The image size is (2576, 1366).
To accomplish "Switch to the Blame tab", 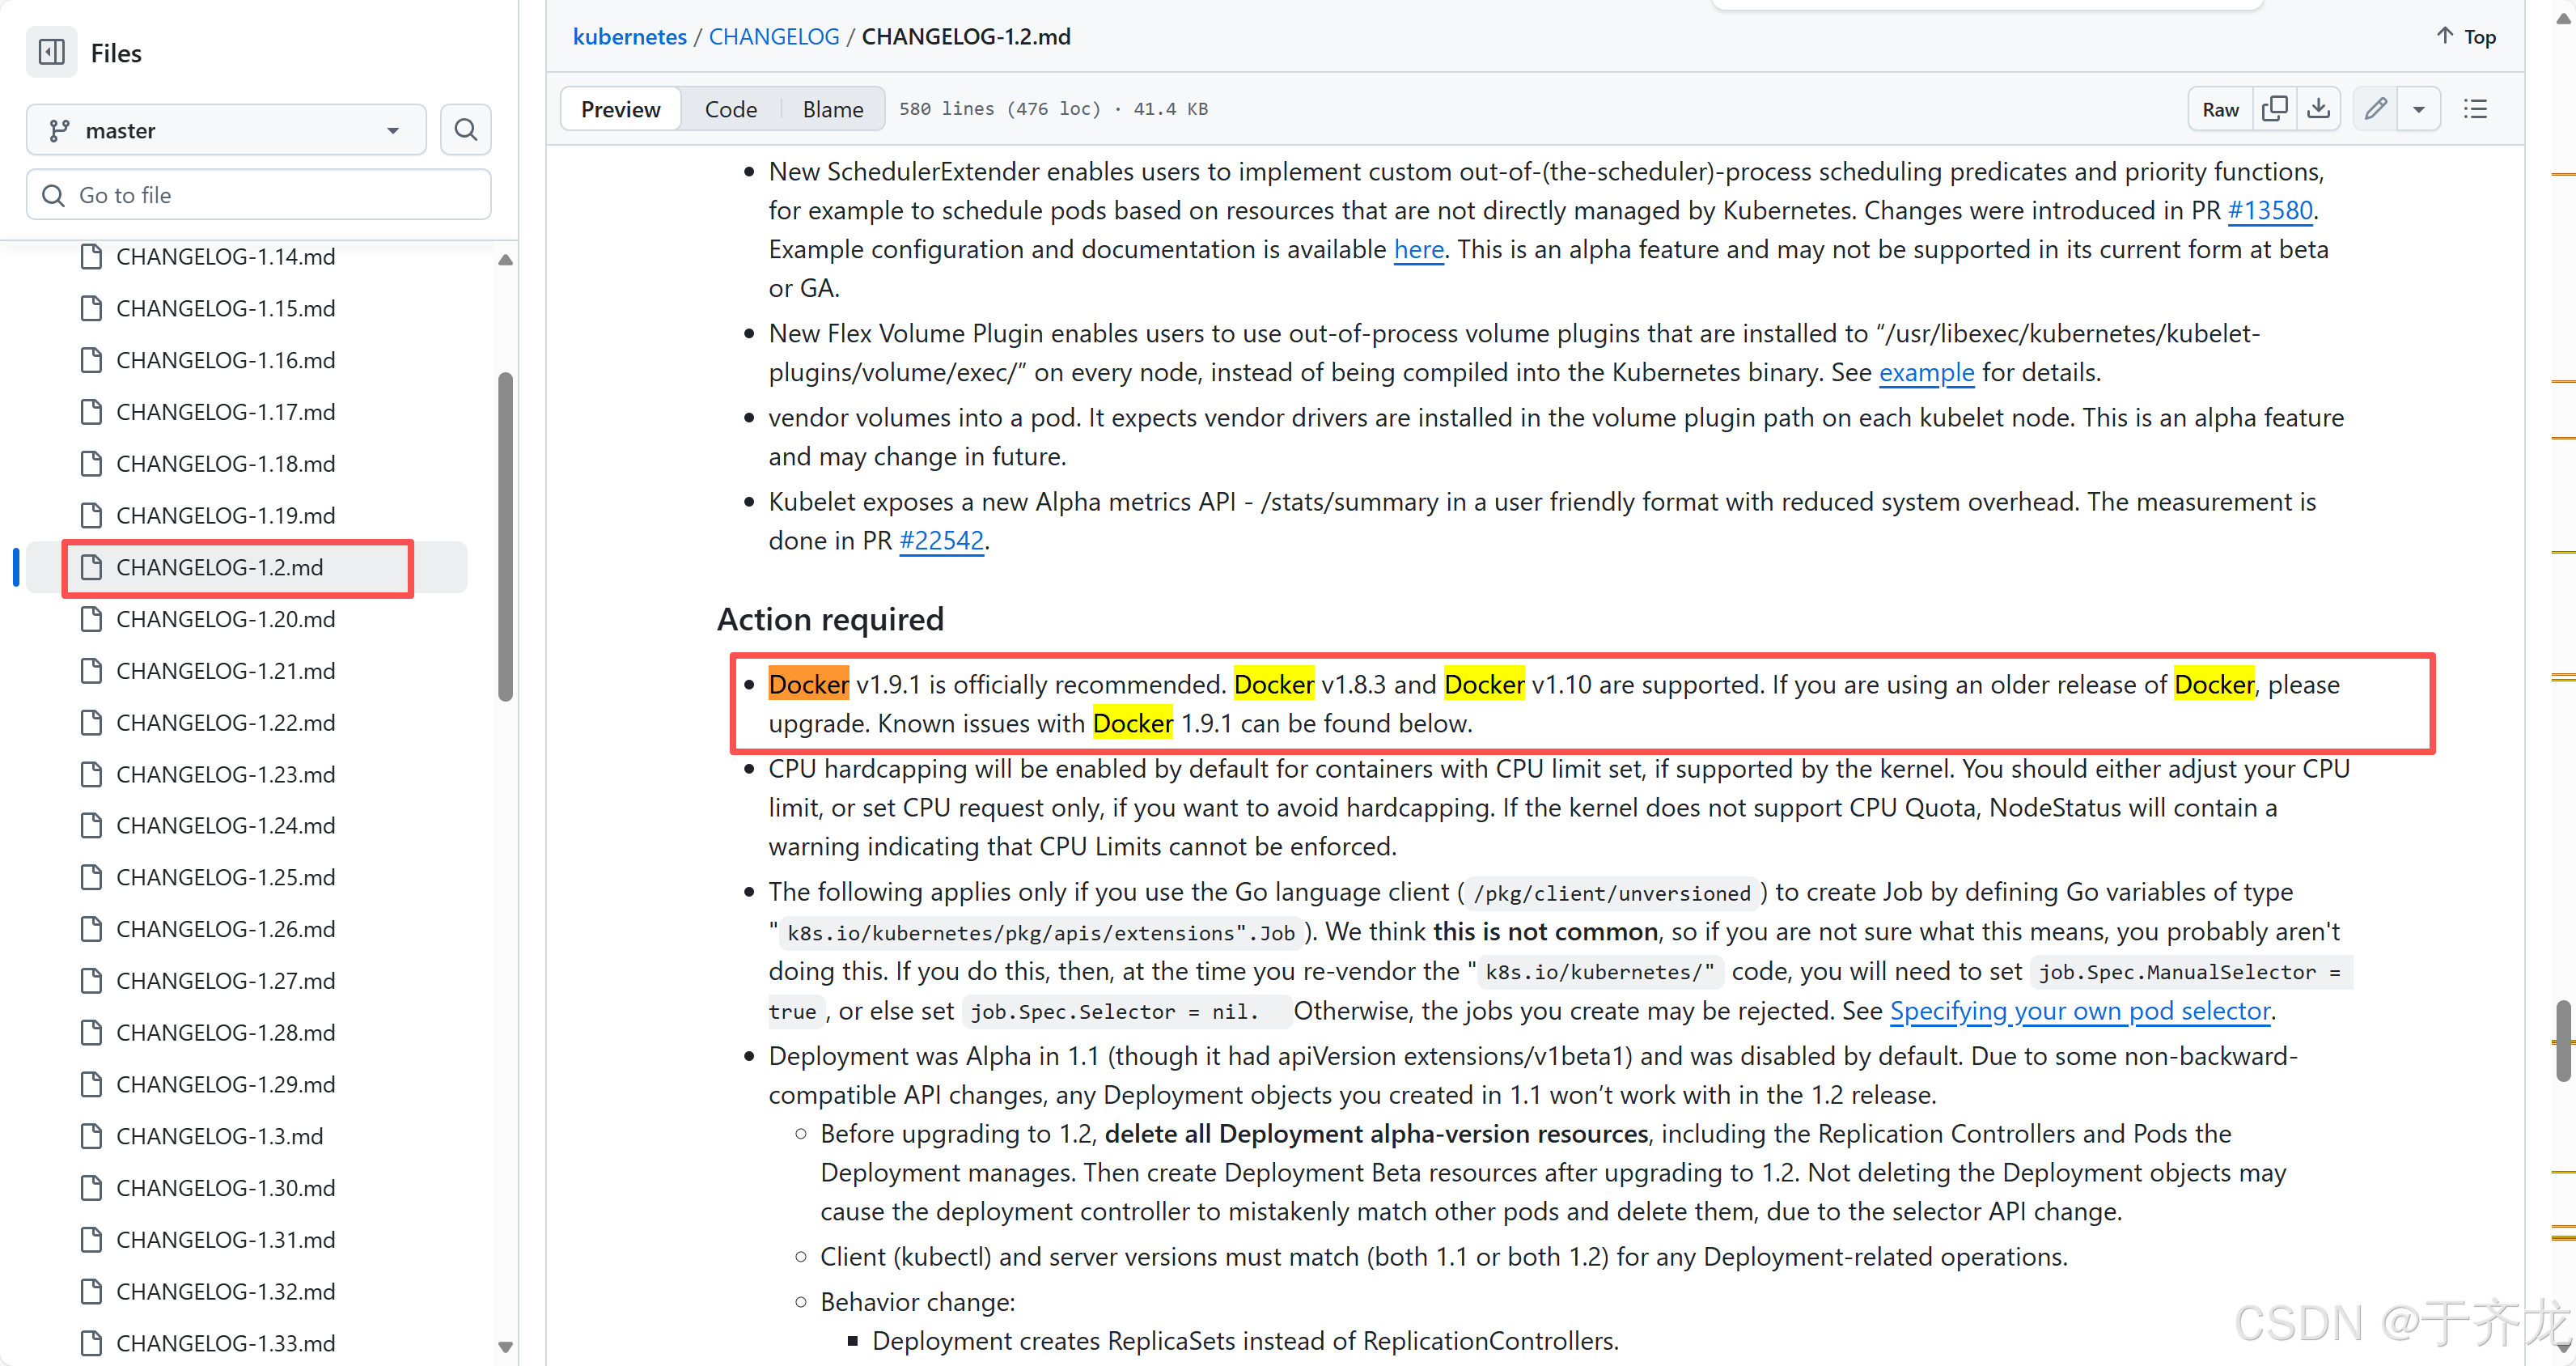I will click(x=833, y=109).
